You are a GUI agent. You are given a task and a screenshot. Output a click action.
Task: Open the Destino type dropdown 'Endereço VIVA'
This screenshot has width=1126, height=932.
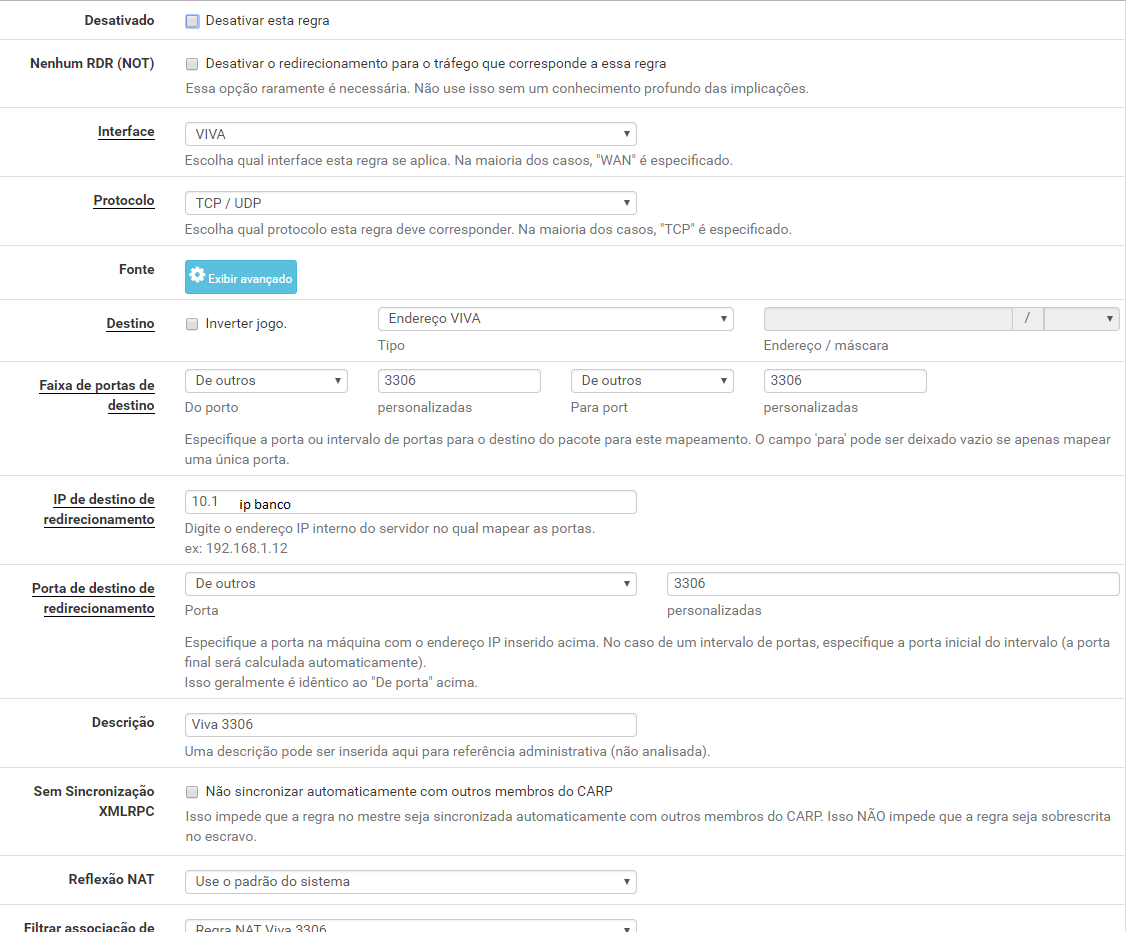click(555, 319)
